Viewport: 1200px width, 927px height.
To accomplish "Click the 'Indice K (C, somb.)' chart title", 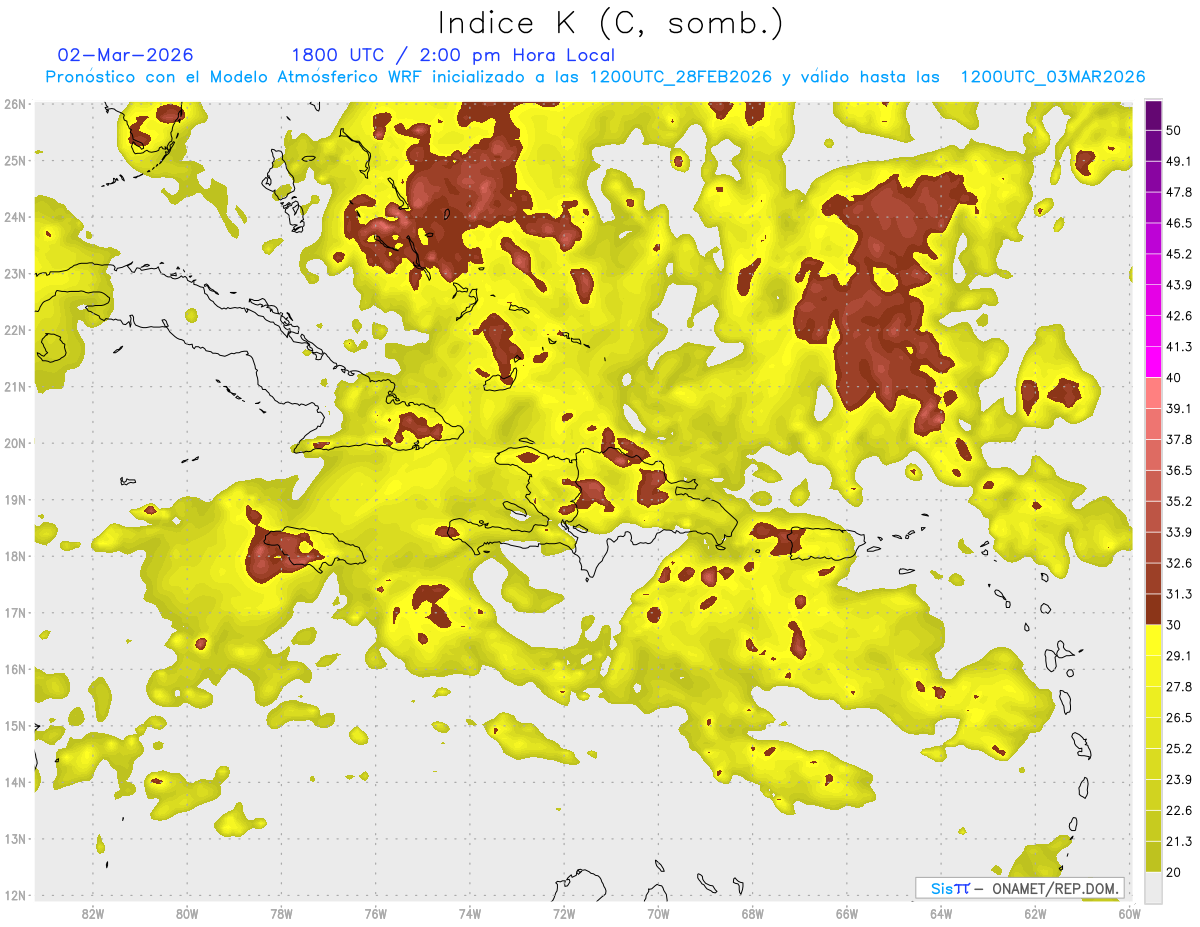I will tap(611, 23).
